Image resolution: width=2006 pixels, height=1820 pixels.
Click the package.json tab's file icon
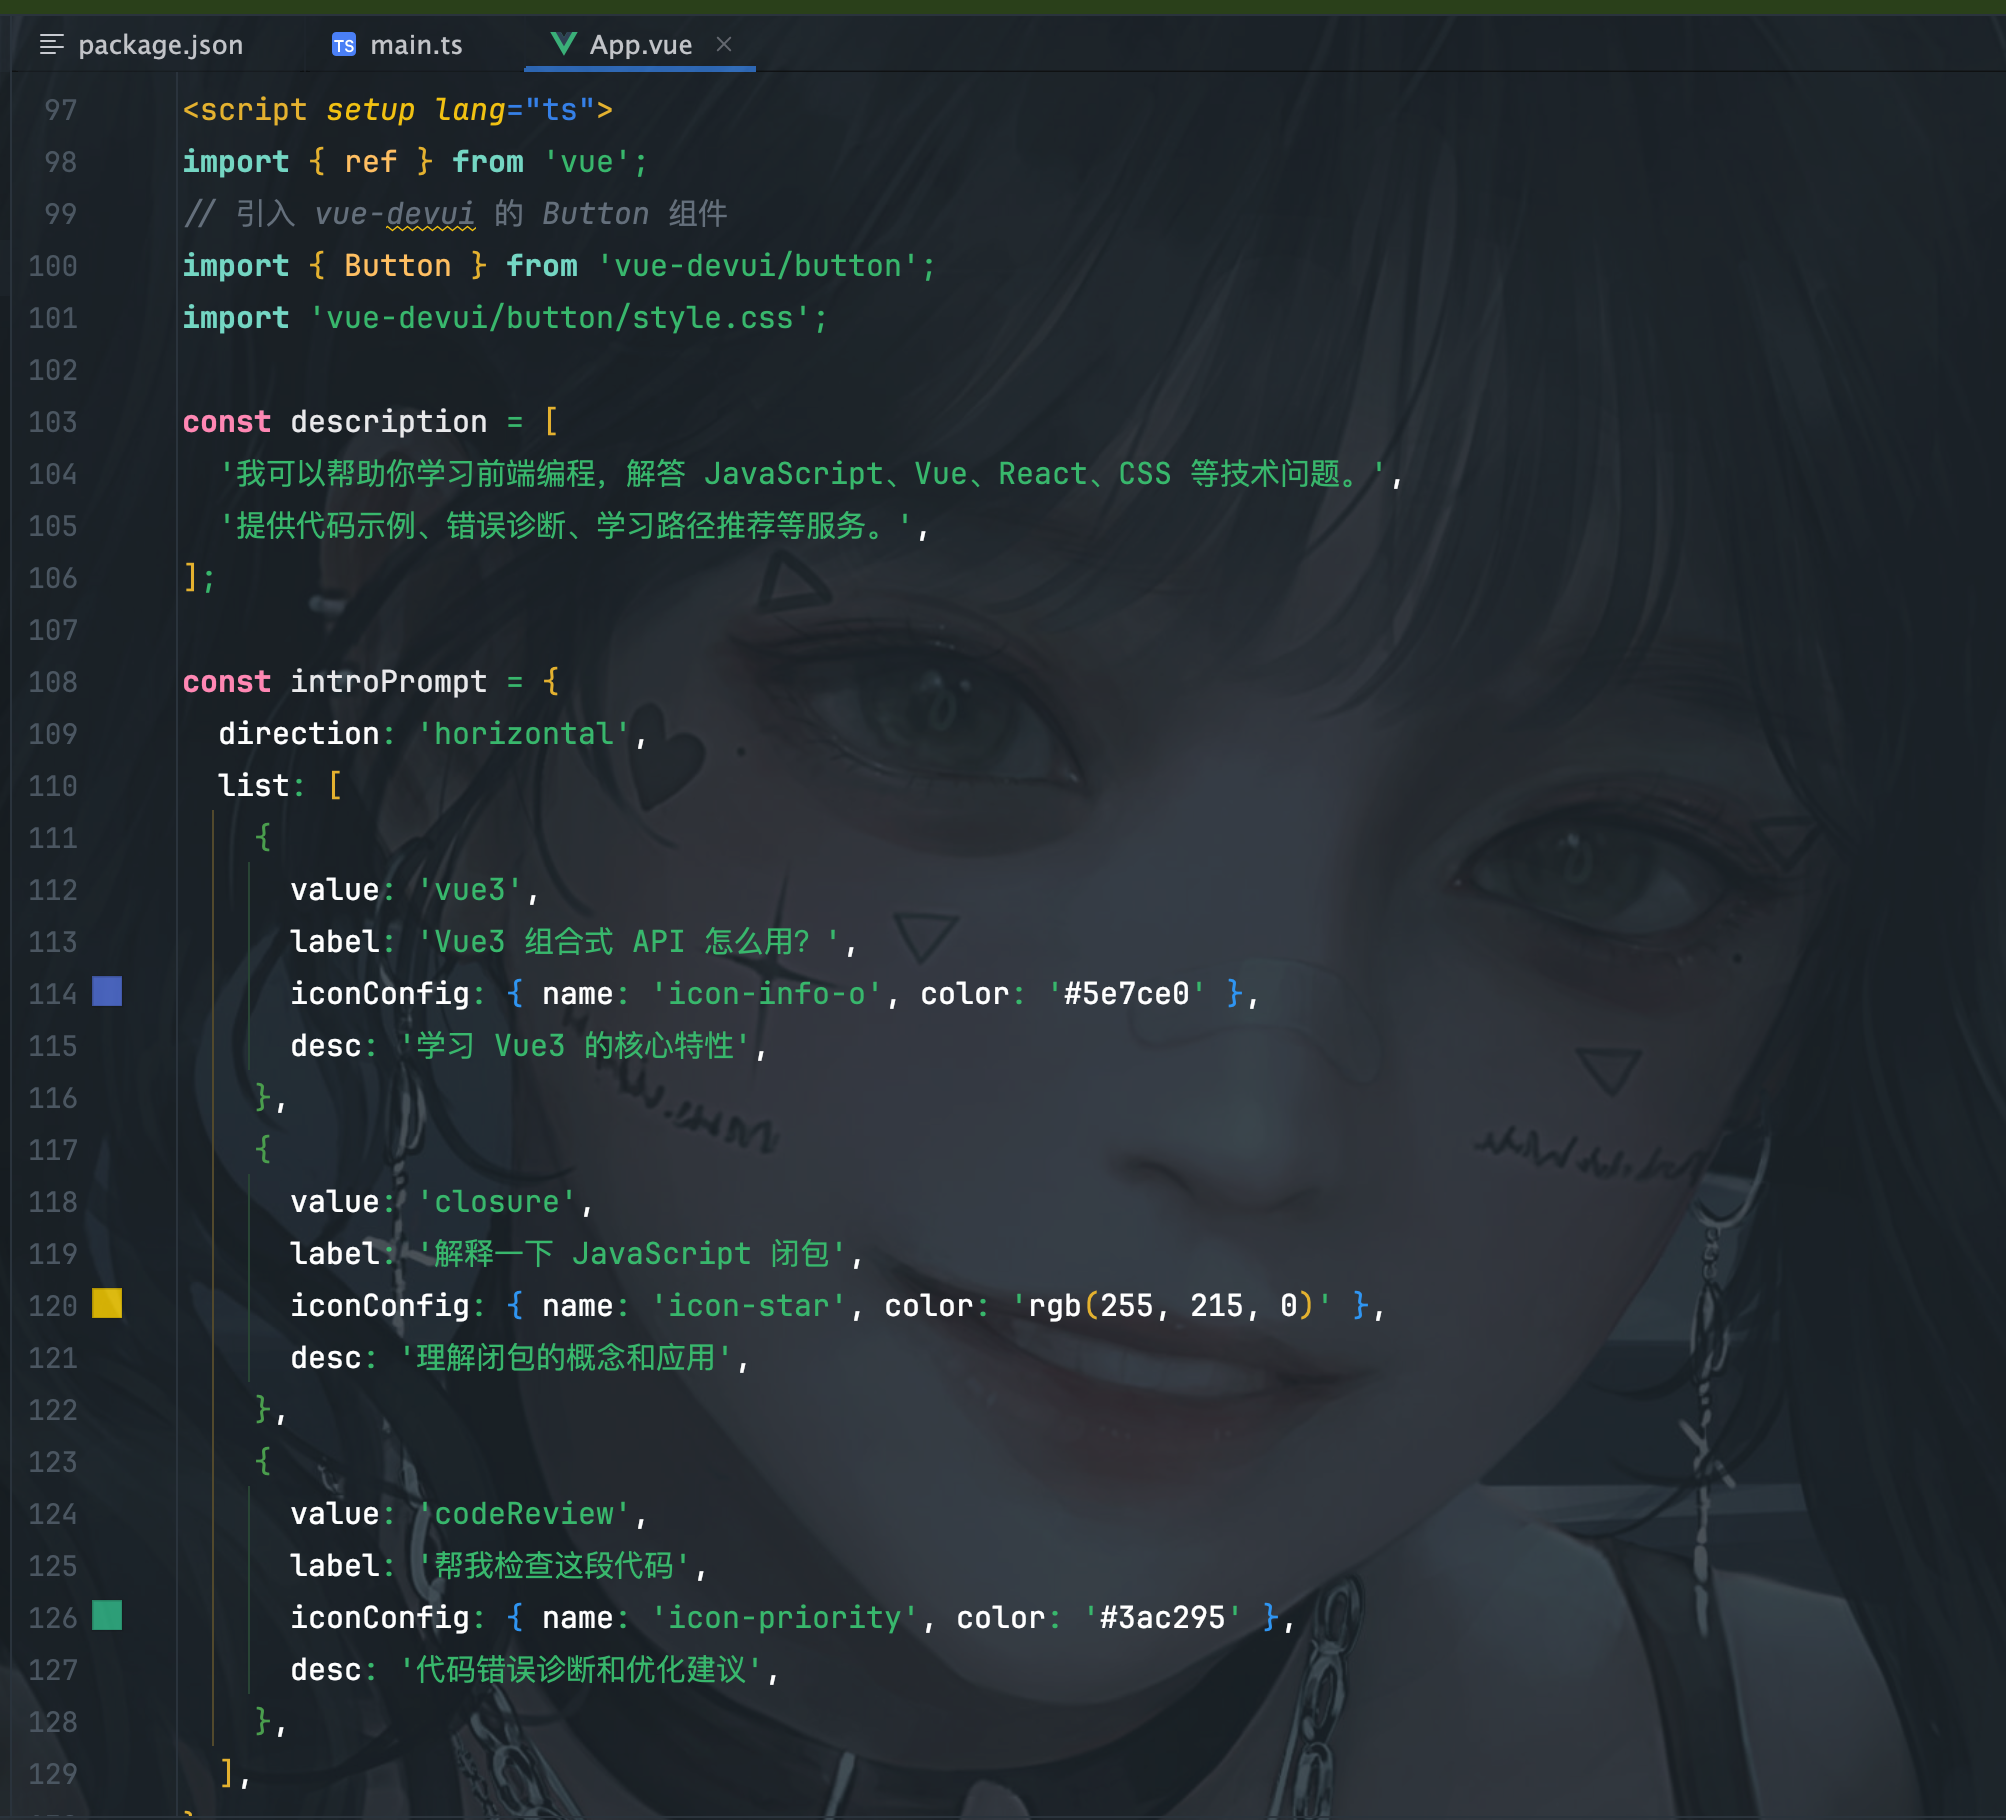(51, 44)
